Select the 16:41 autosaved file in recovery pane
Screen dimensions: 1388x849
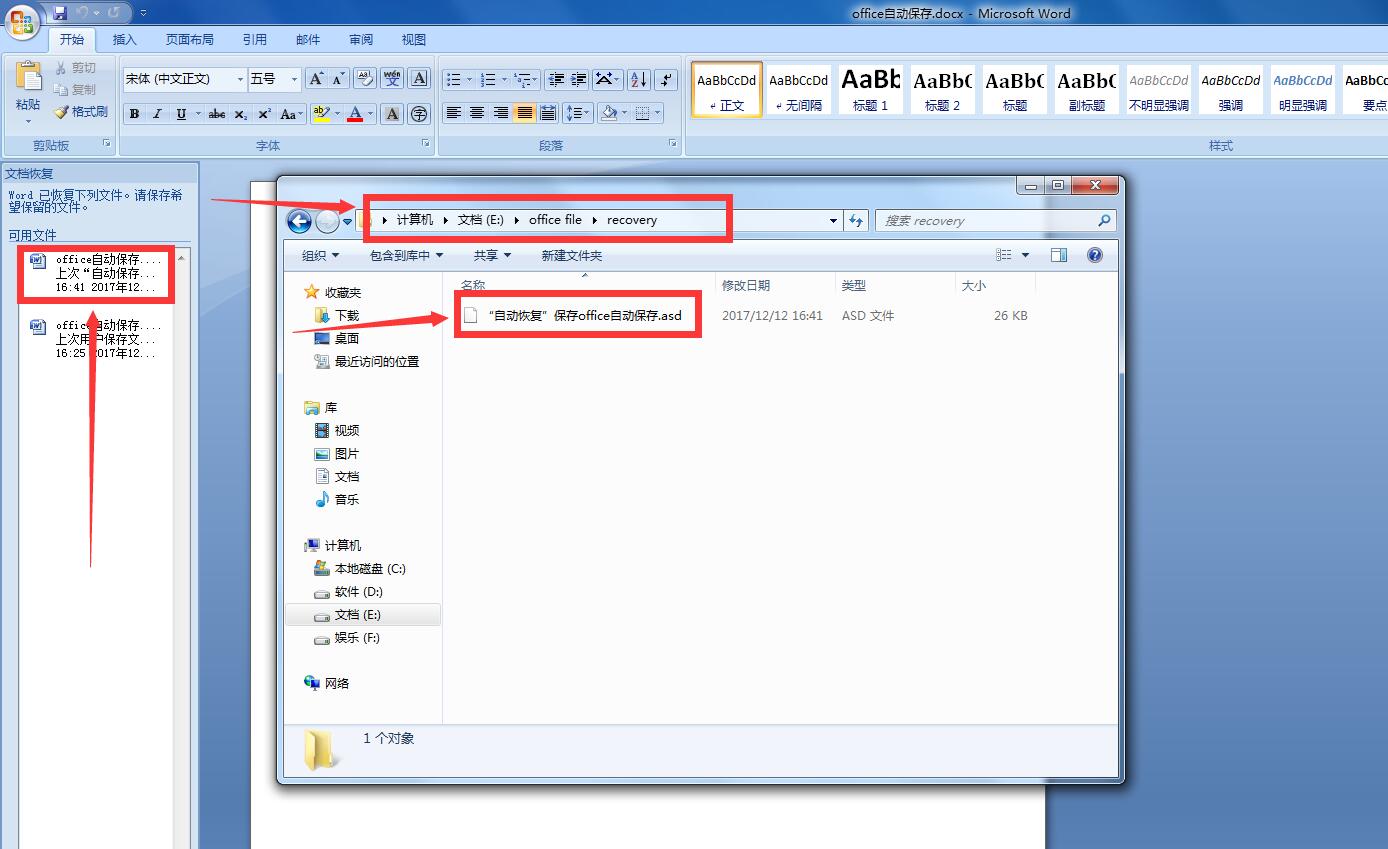(95, 273)
